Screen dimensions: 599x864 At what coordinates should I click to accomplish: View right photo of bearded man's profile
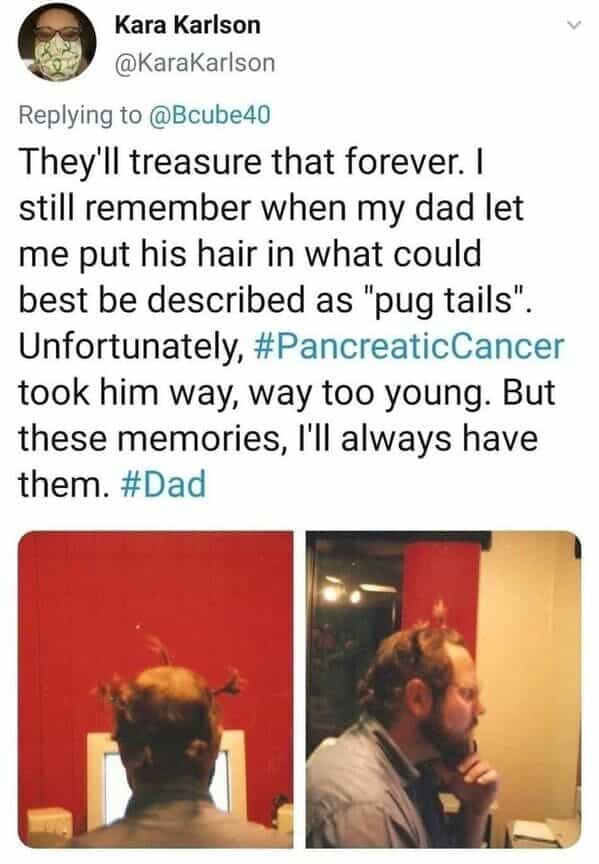point(444,689)
